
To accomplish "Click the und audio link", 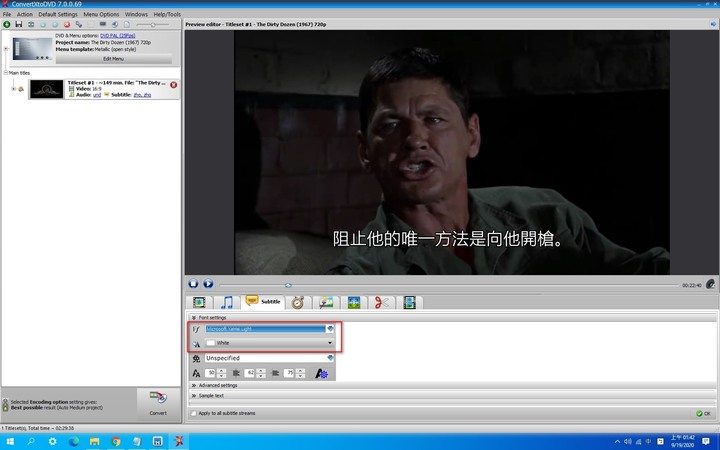I will tap(97, 95).
